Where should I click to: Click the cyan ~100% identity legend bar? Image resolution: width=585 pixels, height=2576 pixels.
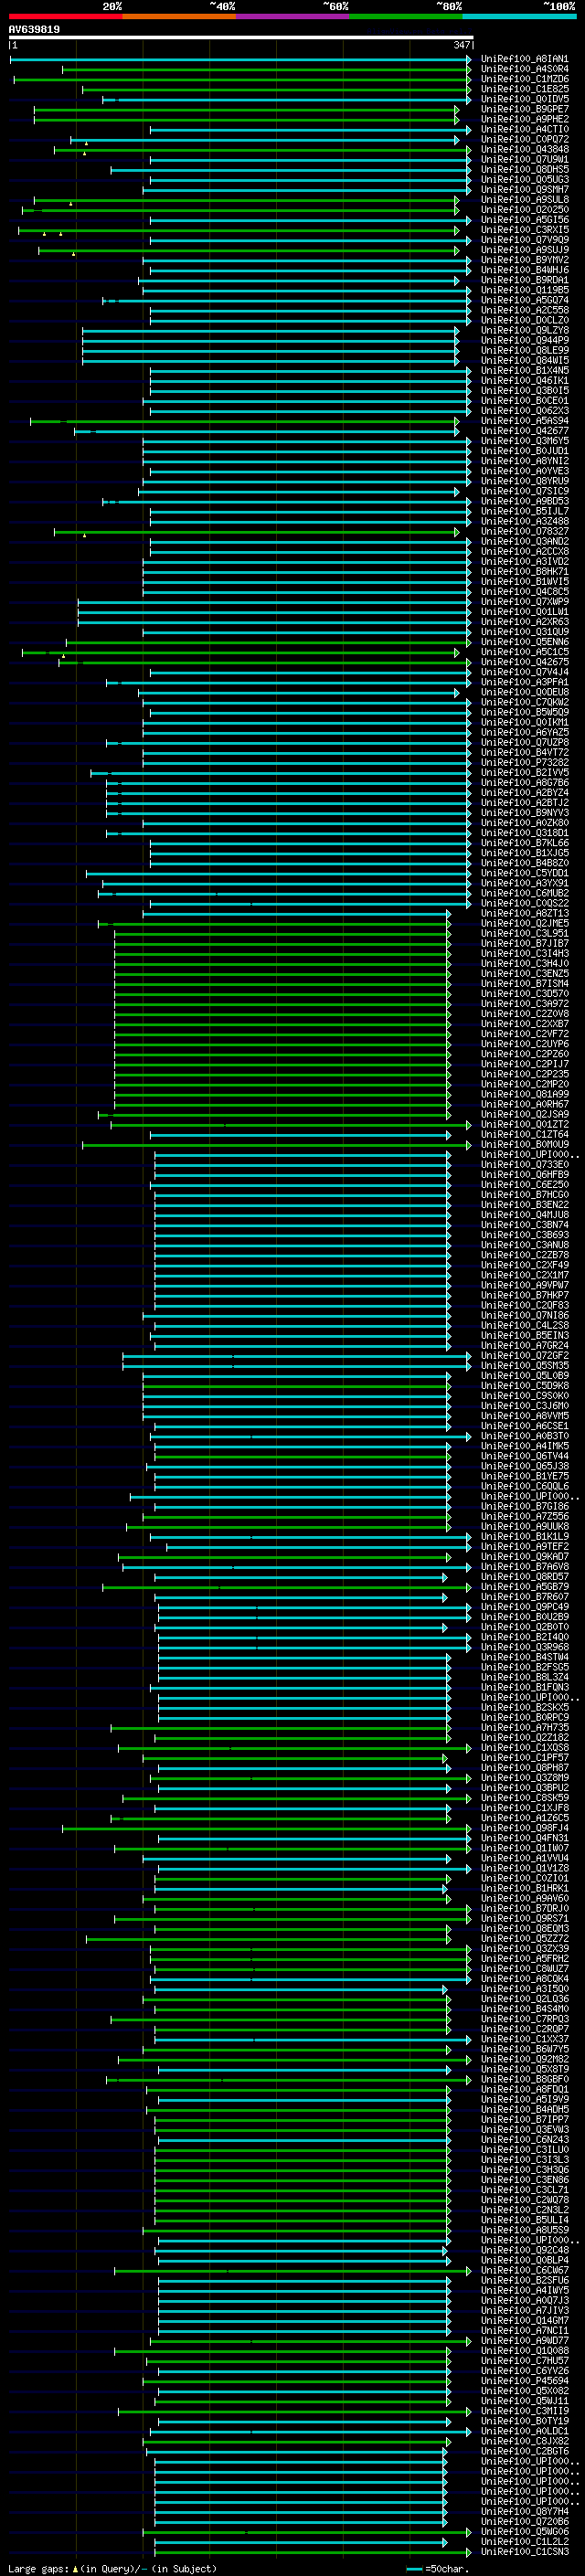519,16
